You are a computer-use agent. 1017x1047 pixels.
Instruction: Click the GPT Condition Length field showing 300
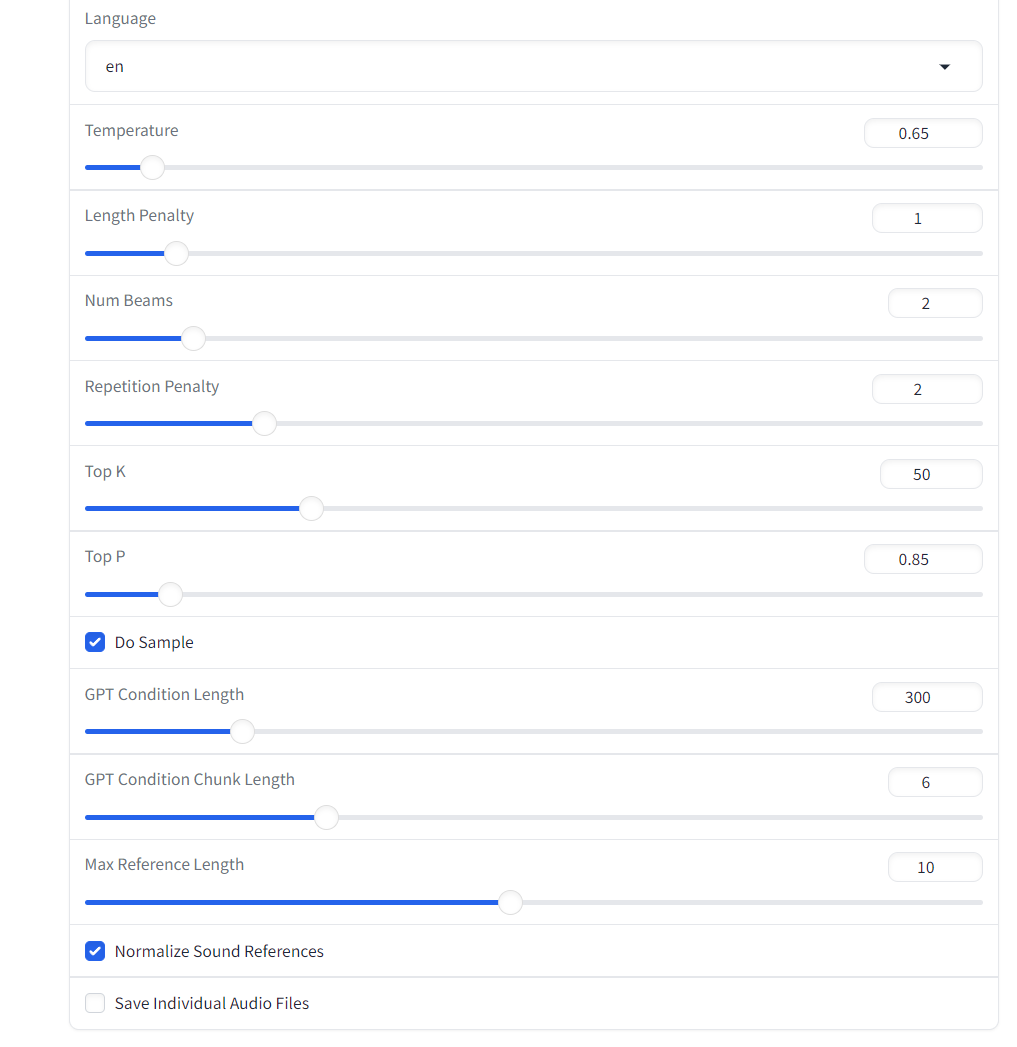pyautogui.click(x=926, y=697)
